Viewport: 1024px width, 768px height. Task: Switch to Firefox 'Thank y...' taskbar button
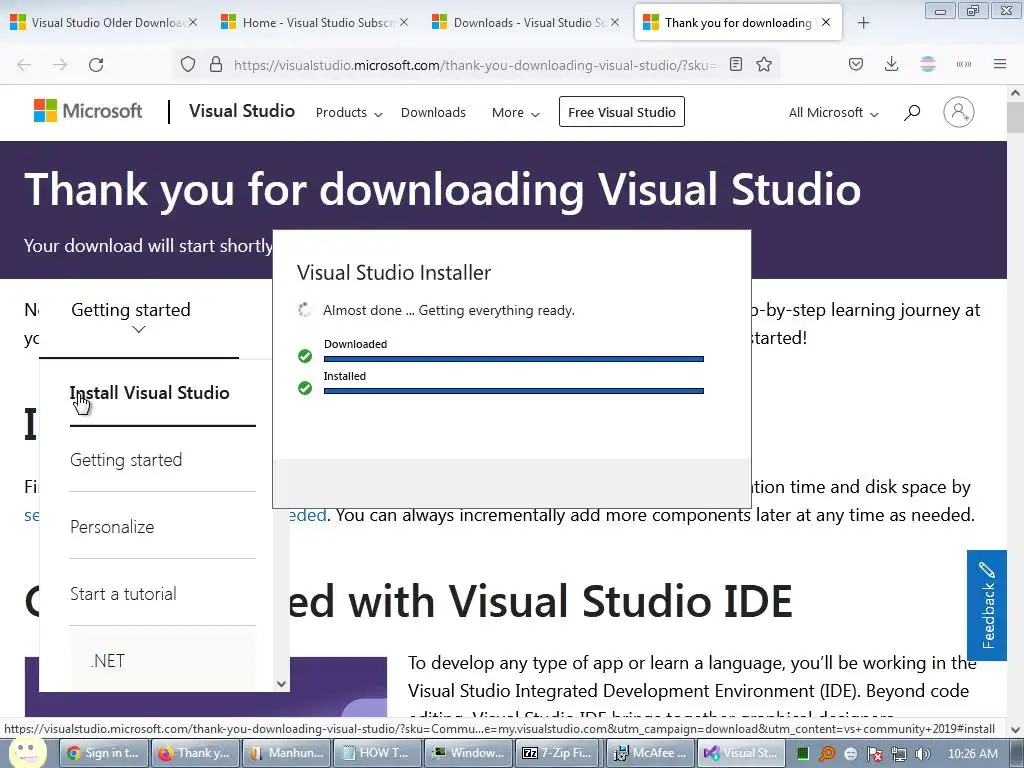[x=195, y=753]
